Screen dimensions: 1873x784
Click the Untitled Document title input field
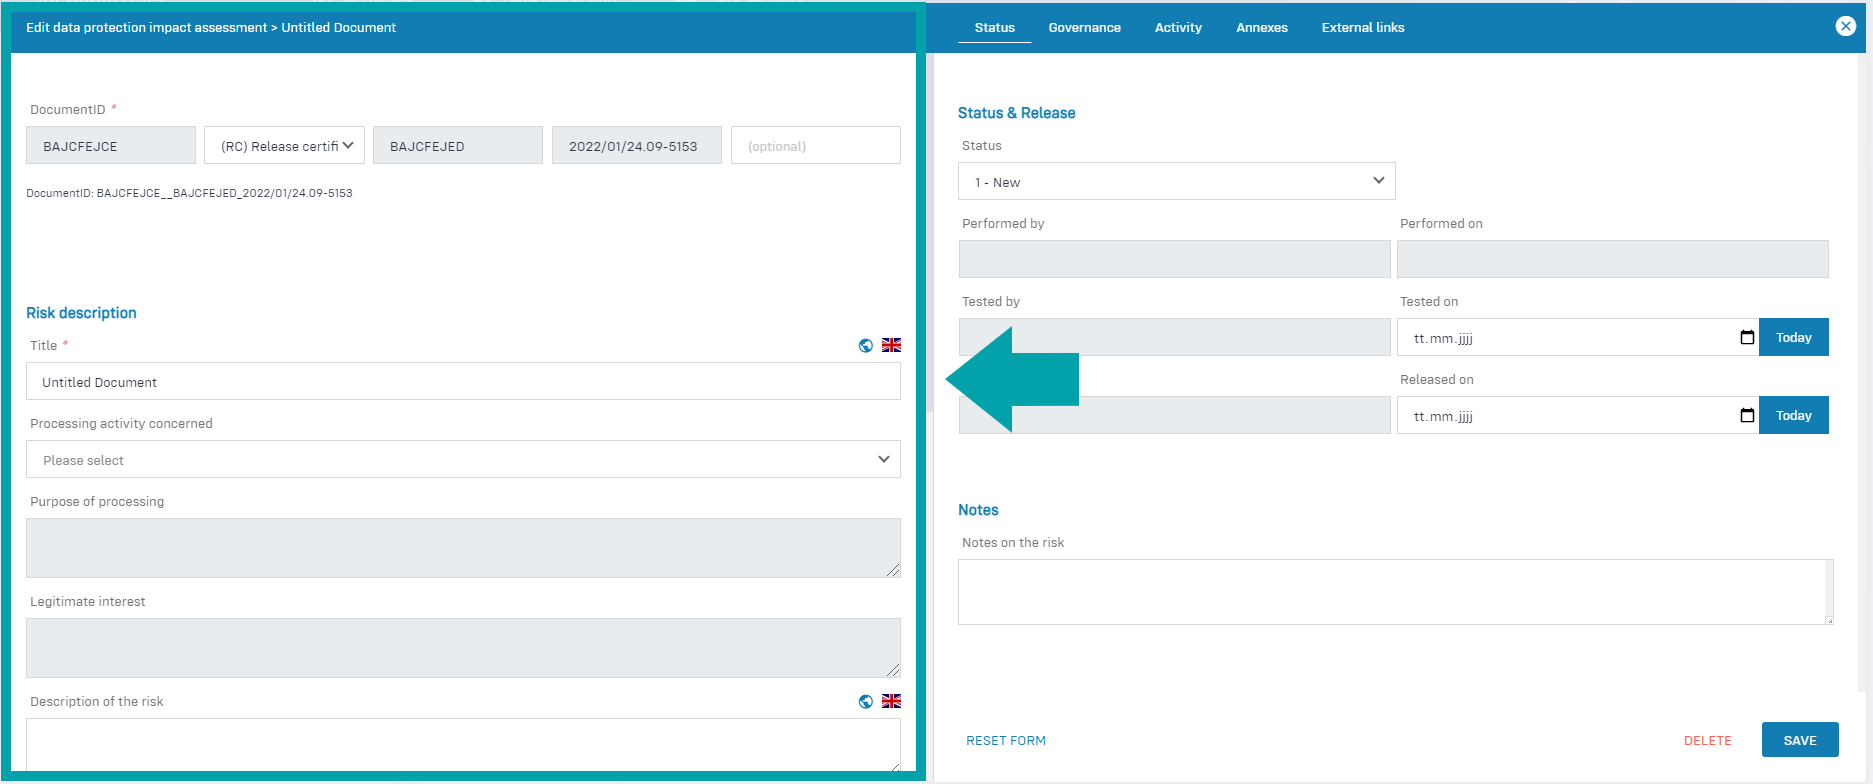click(463, 382)
